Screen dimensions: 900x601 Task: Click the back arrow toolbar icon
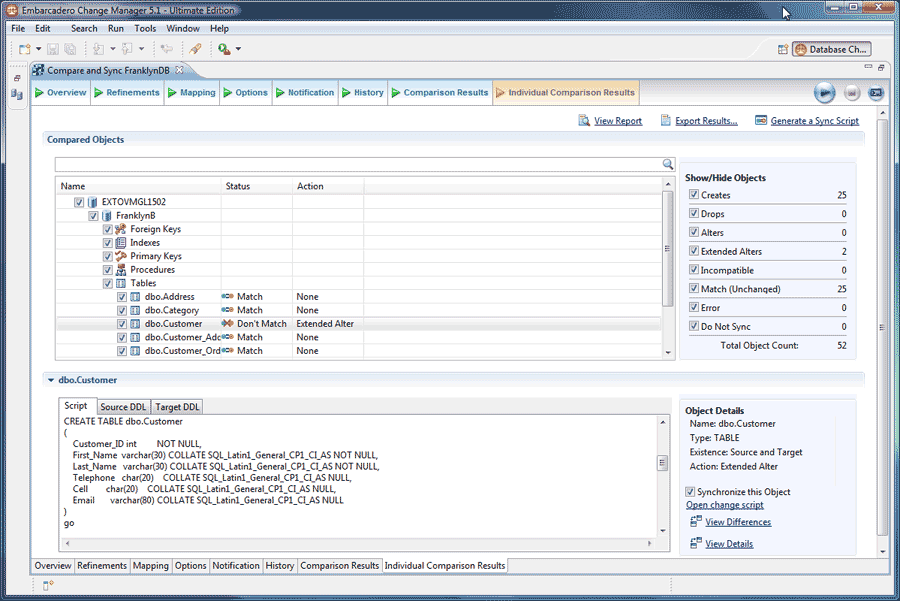167,49
